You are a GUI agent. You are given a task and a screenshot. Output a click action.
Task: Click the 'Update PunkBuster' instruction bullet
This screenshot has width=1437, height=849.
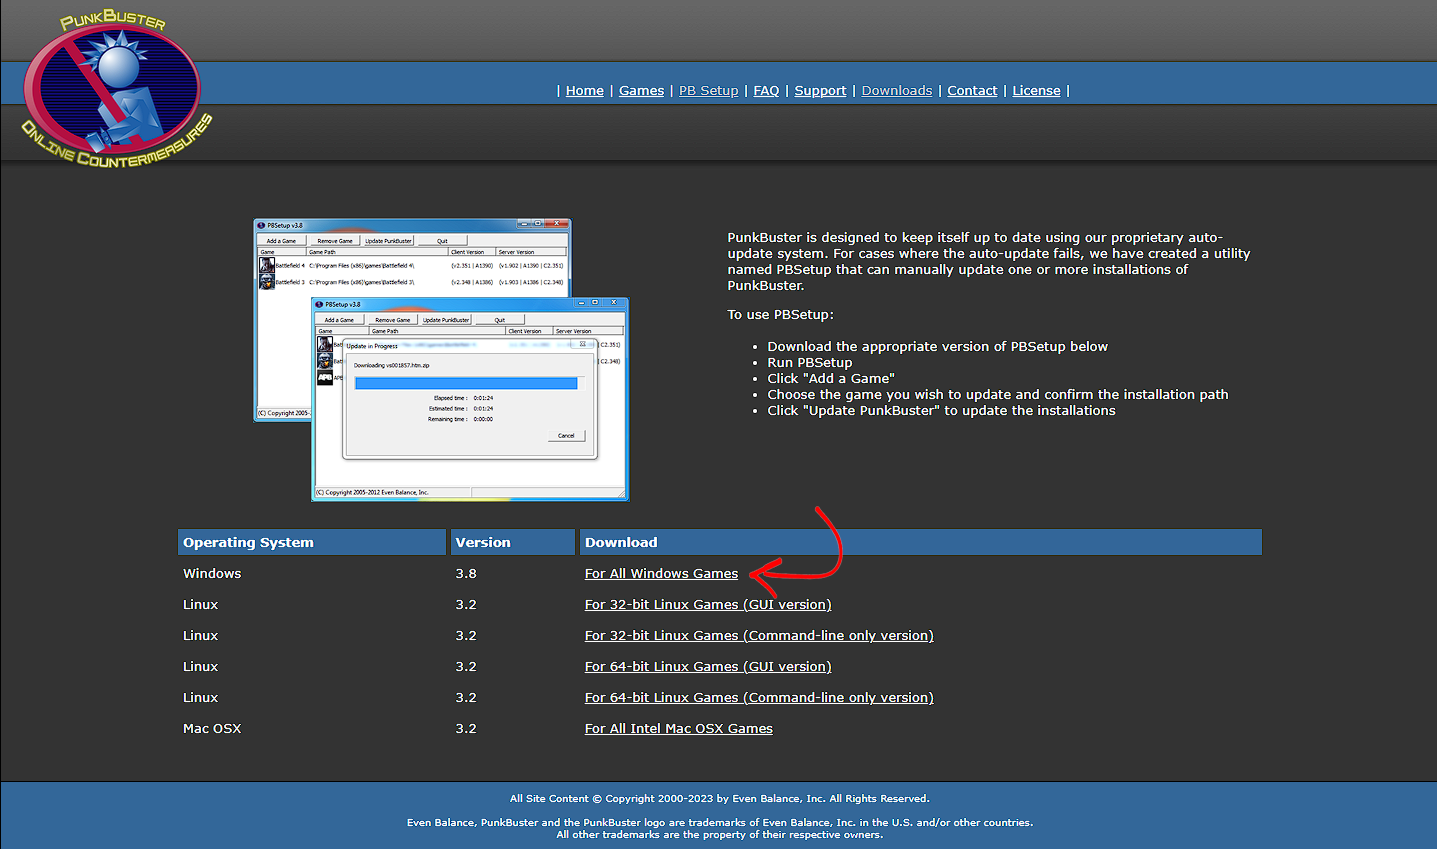pos(941,411)
